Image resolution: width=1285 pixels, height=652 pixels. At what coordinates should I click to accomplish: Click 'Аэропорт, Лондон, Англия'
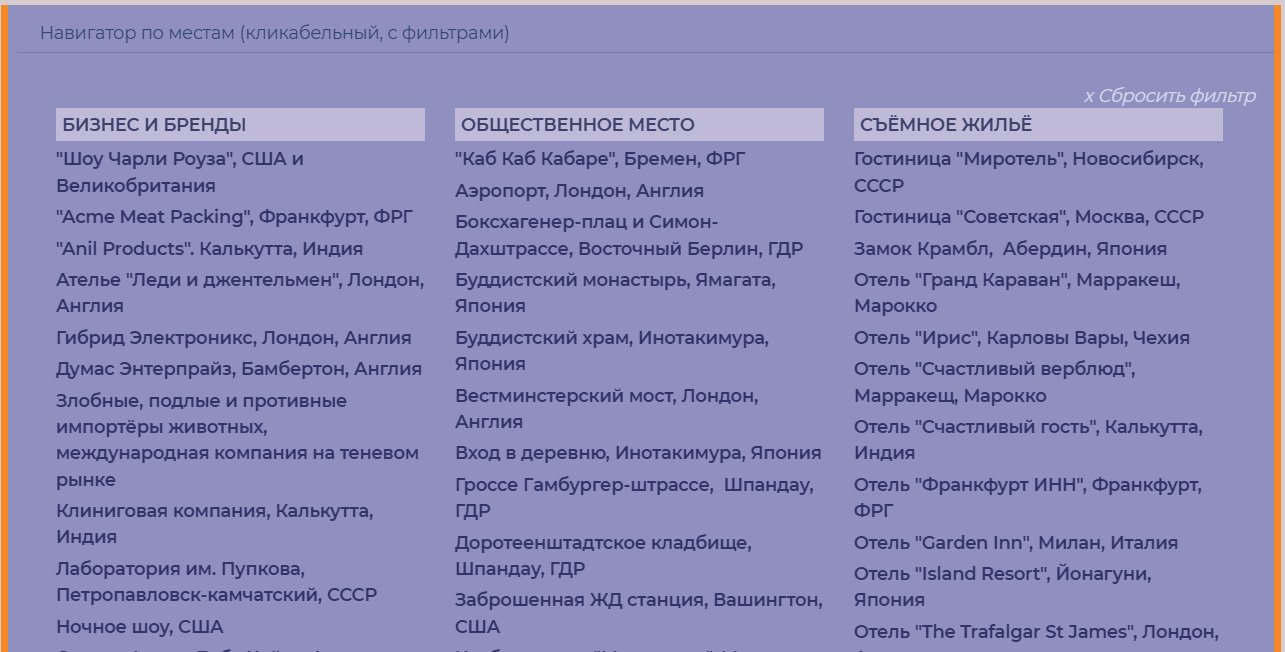click(578, 190)
